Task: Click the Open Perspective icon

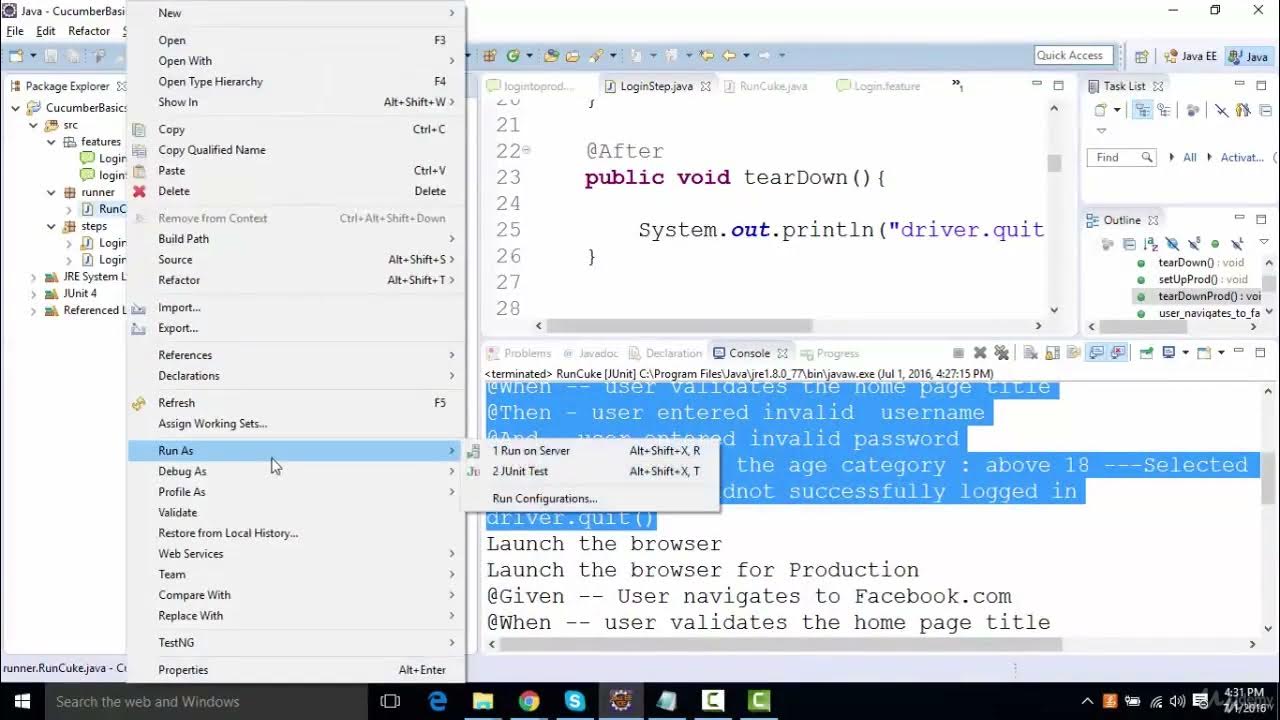Action: tap(1141, 56)
